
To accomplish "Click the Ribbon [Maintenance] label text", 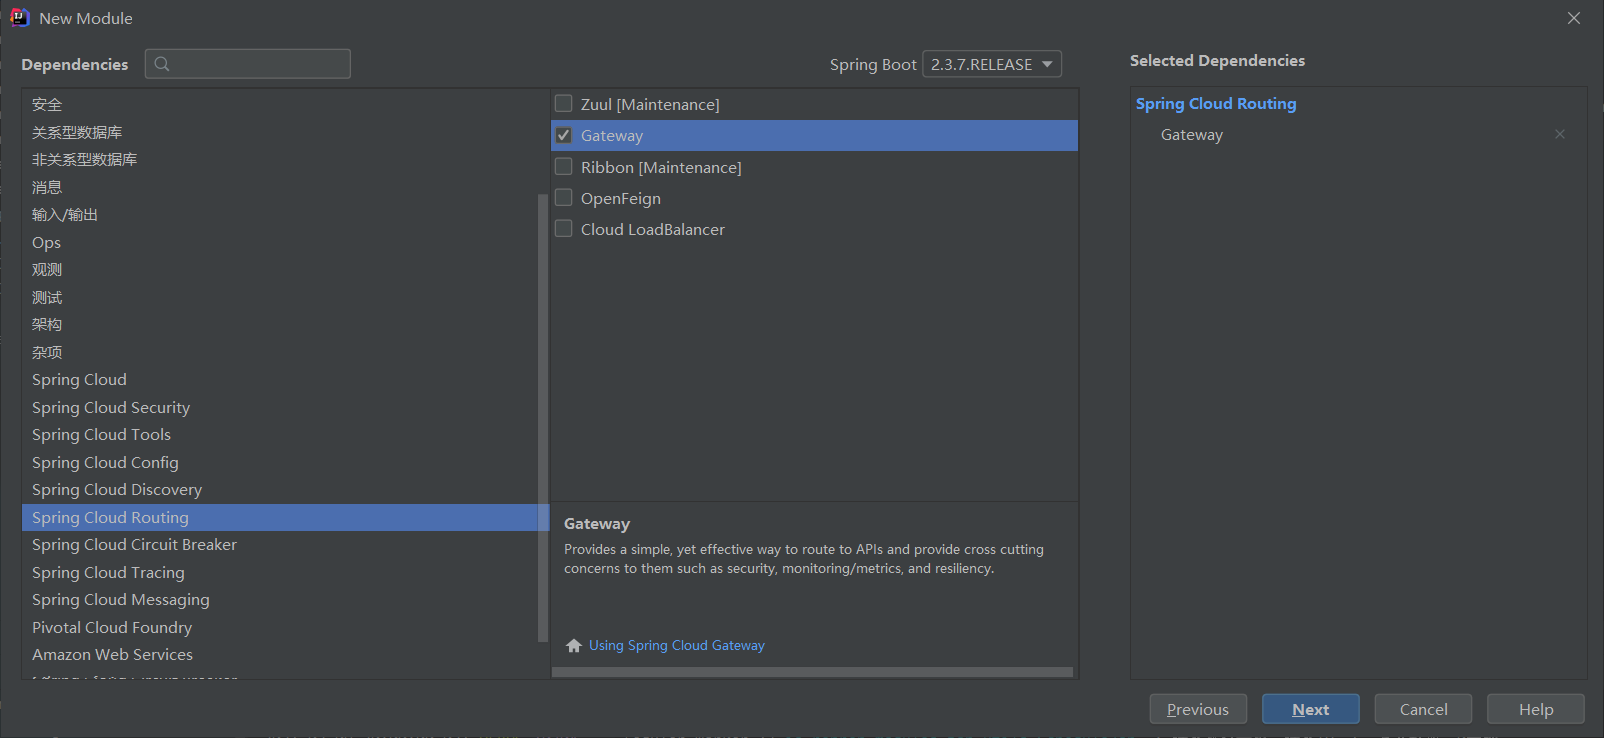I will coord(661,167).
